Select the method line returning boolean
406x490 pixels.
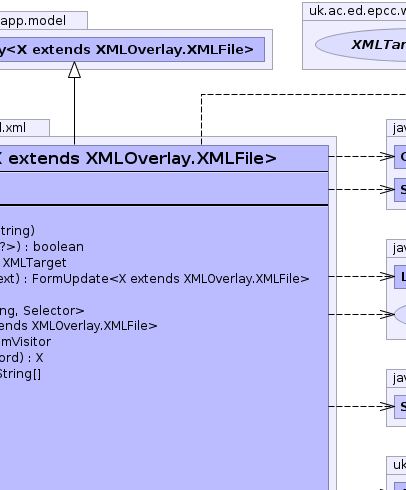(42, 247)
